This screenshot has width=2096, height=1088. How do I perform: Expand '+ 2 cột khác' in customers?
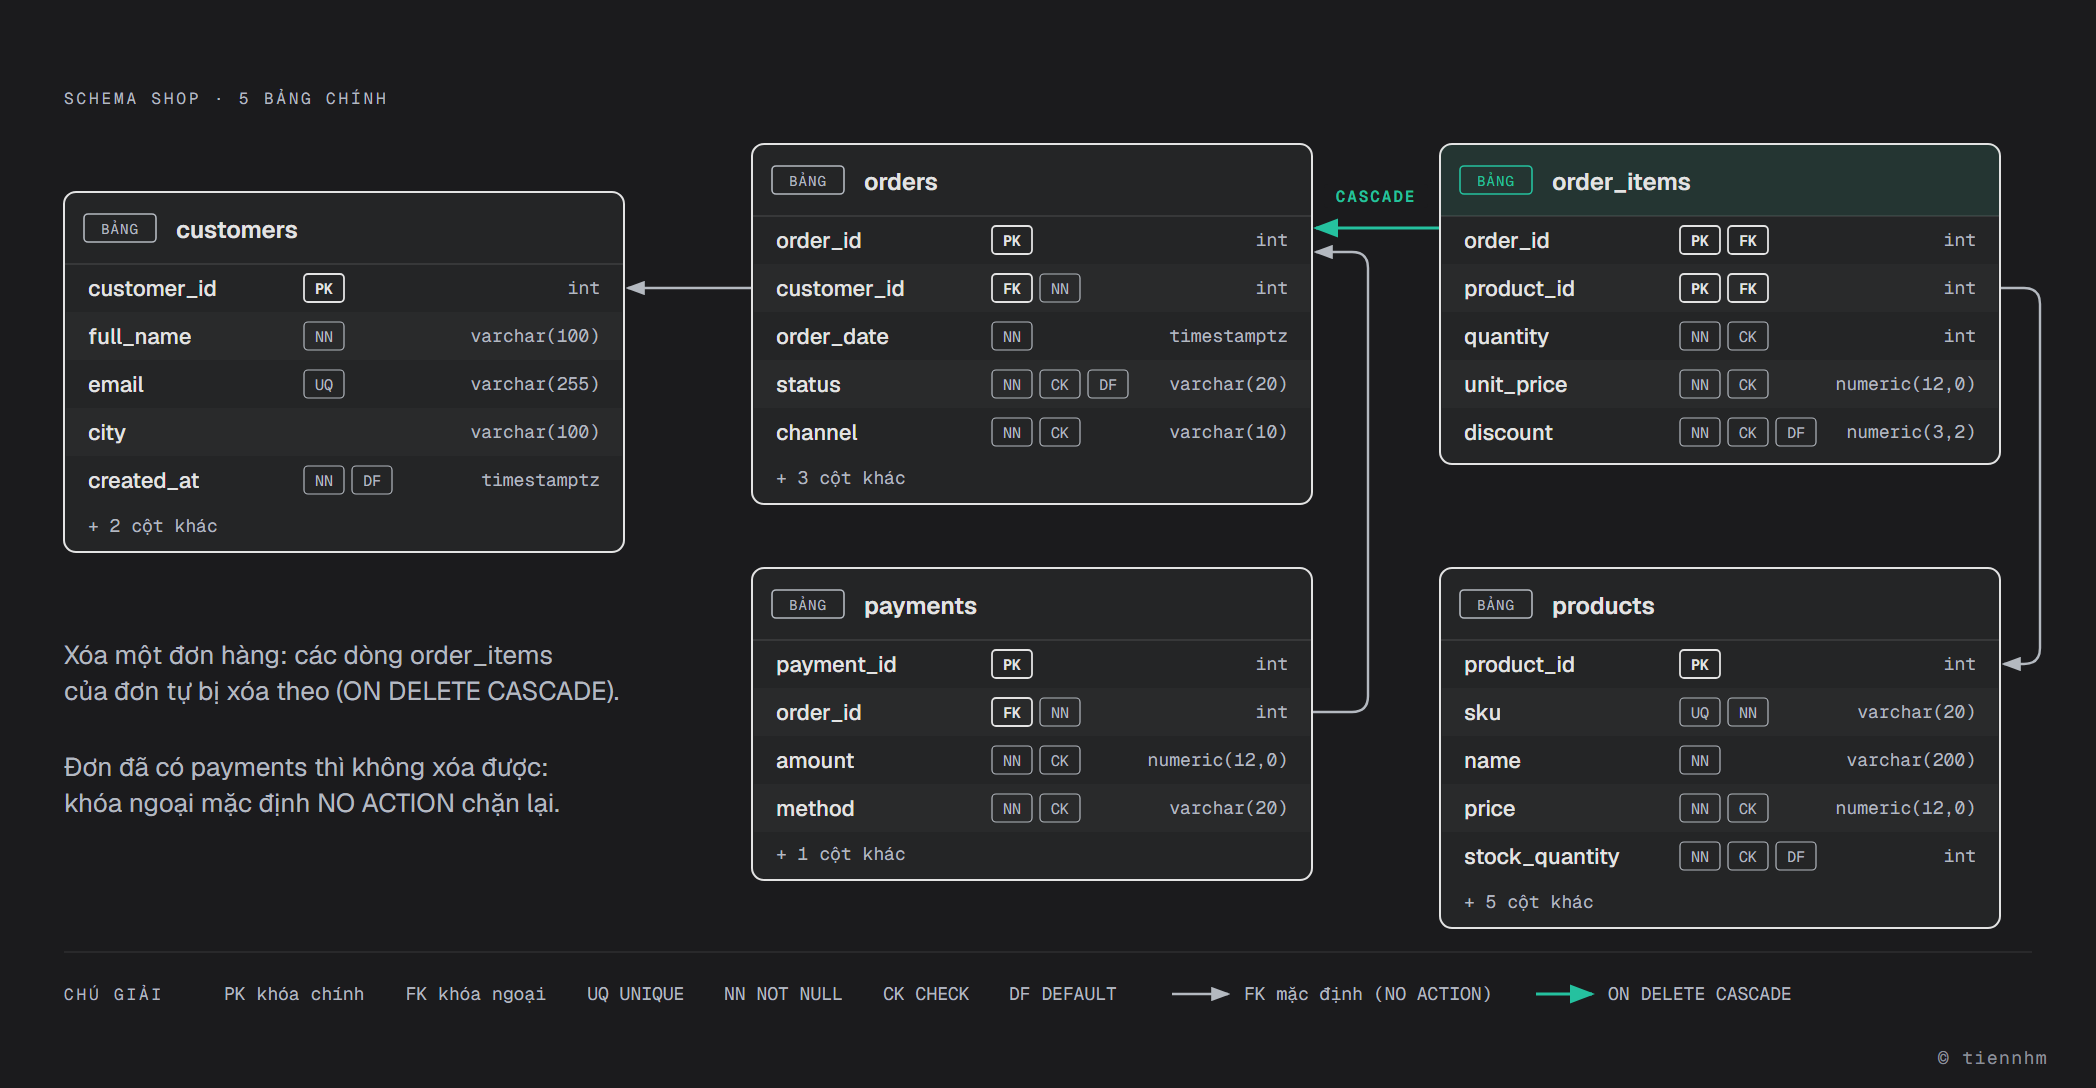[x=153, y=526]
